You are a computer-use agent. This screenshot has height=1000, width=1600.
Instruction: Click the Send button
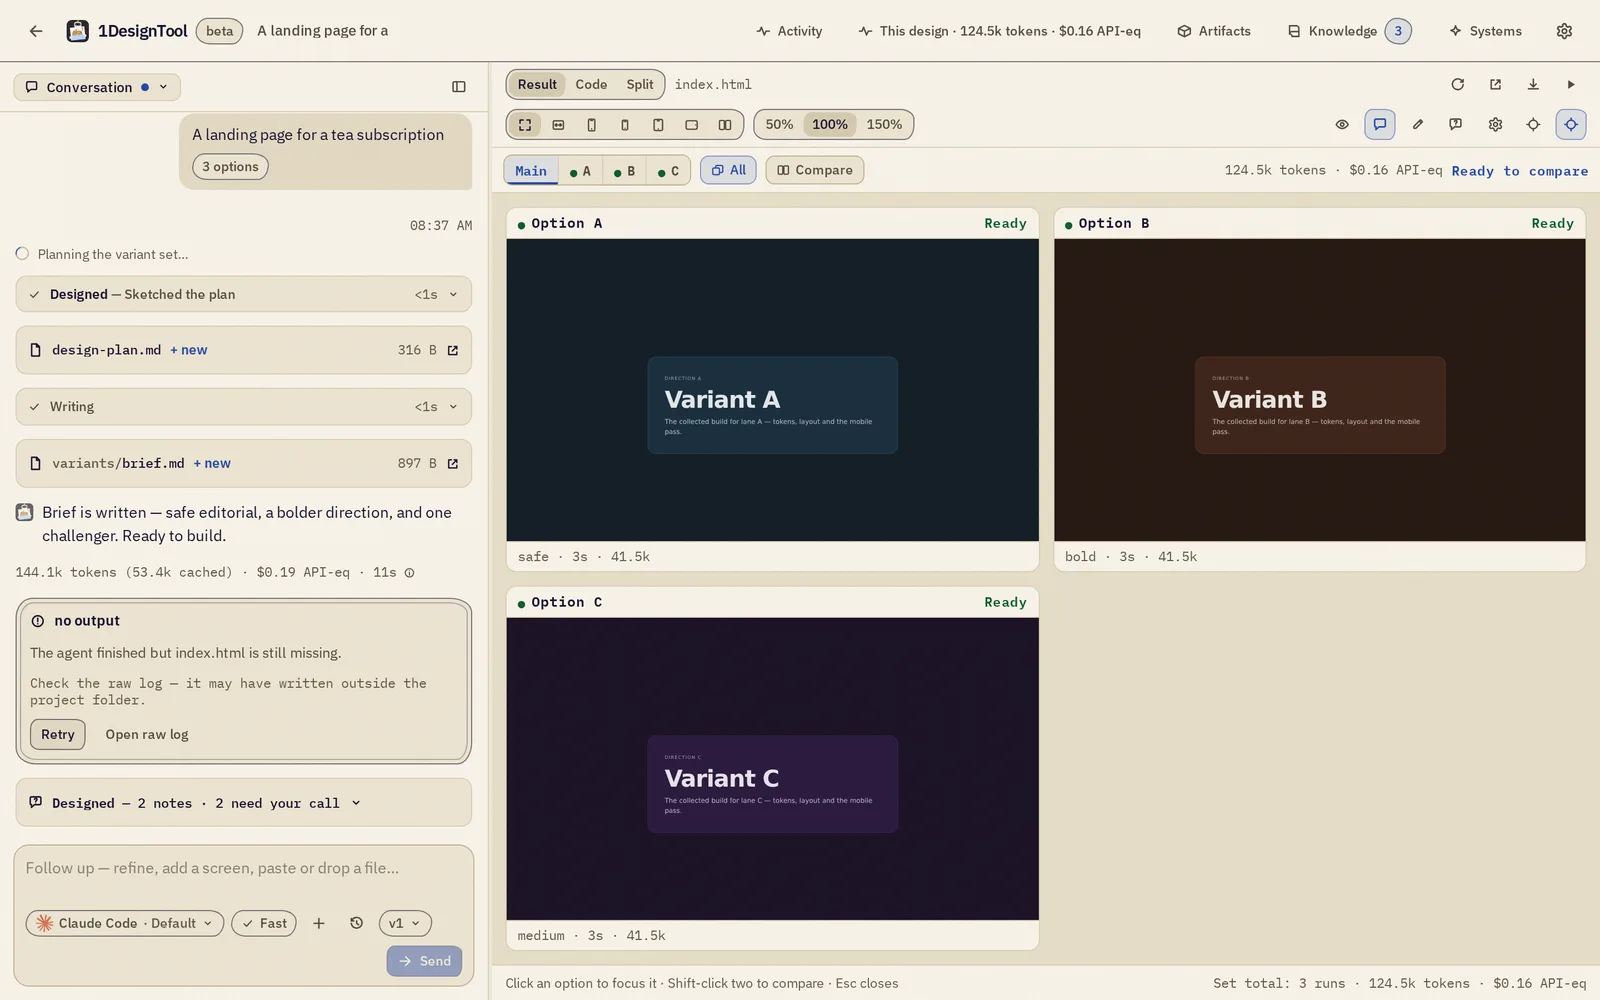pyautogui.click(x=425, y=961)
